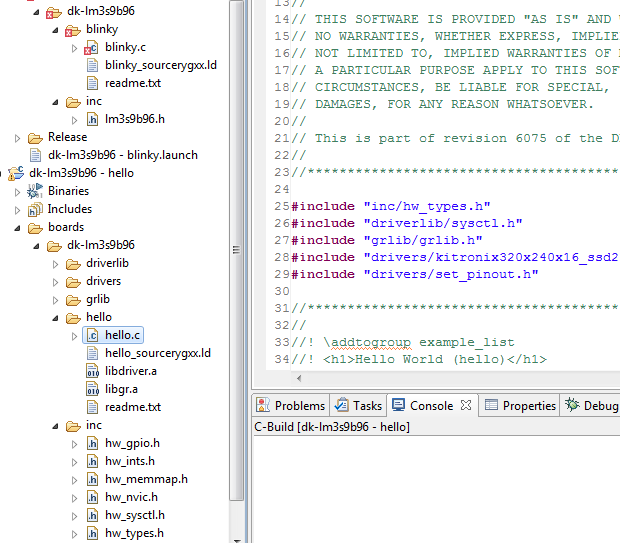Select readme.txt under the hello folder
This screenshot has width=620, height=543.
pyautogui.click(x=133, y=407)
